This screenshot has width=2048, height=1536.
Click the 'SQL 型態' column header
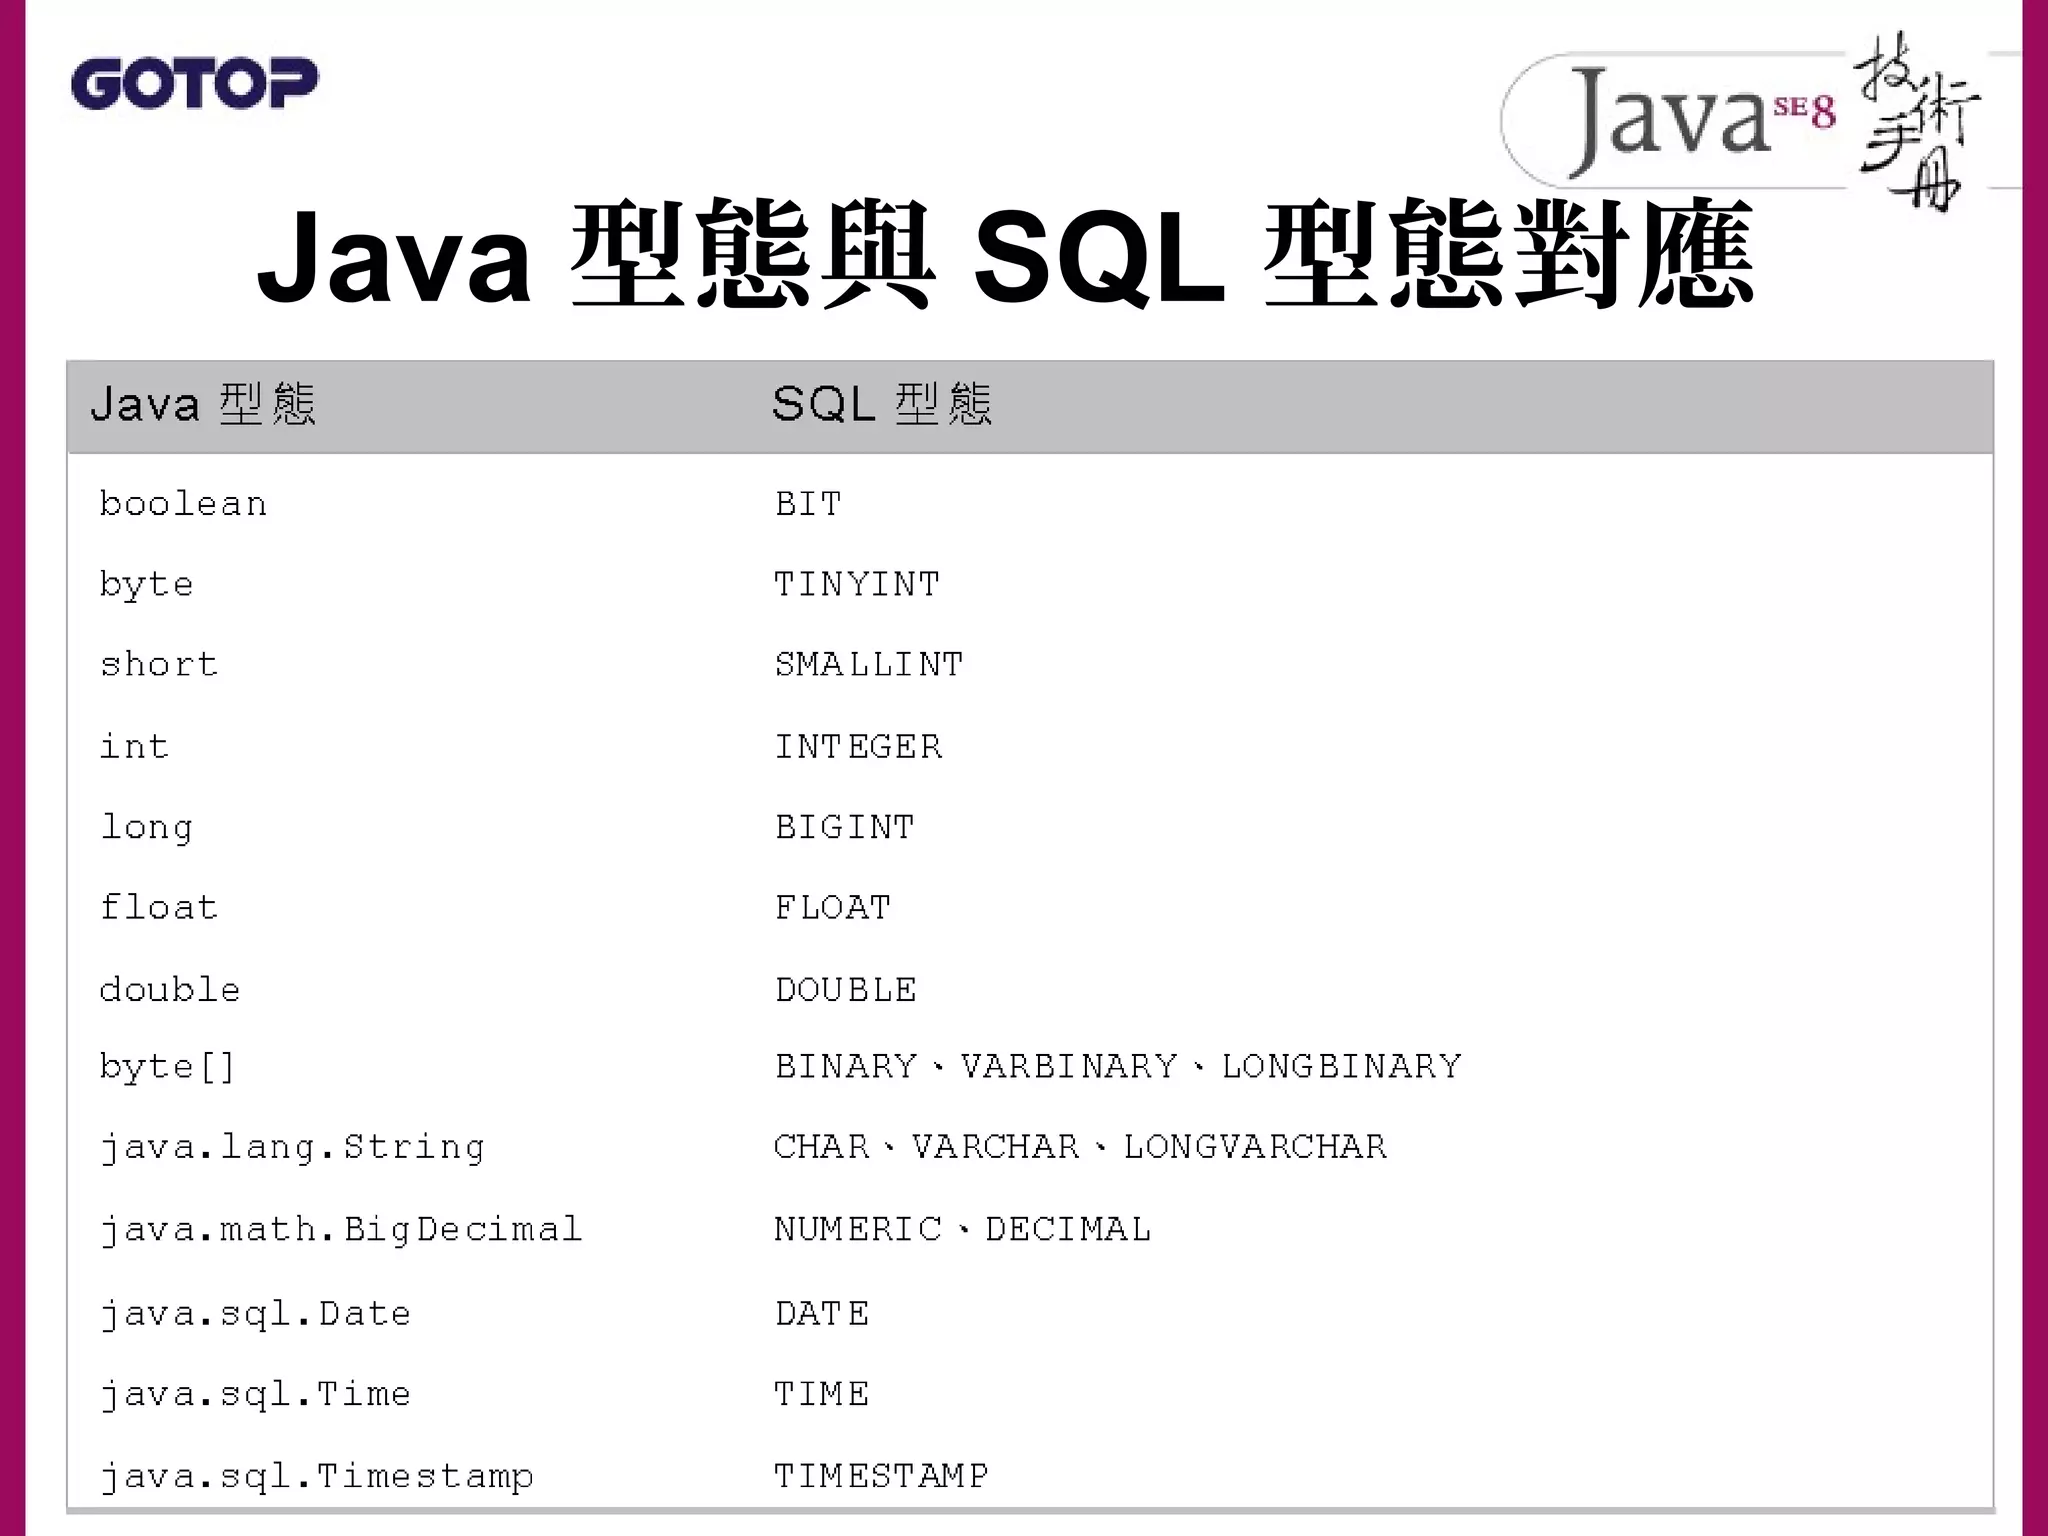click(882, 405)
